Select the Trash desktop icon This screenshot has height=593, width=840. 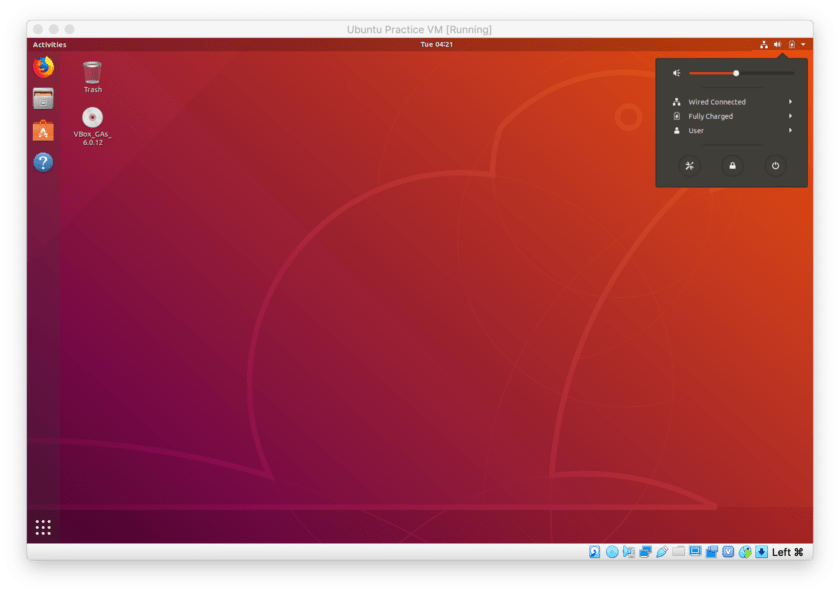coord(92,77)
